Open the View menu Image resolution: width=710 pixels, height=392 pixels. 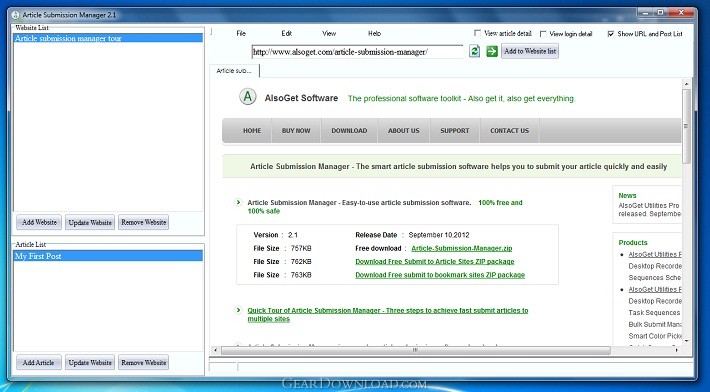pos(329,33)
